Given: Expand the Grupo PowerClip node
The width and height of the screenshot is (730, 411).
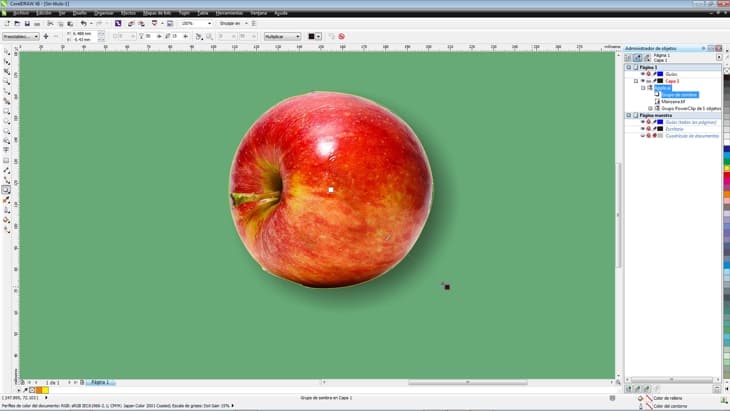Looking at the screenshot, I should click(x=651, y=108).
